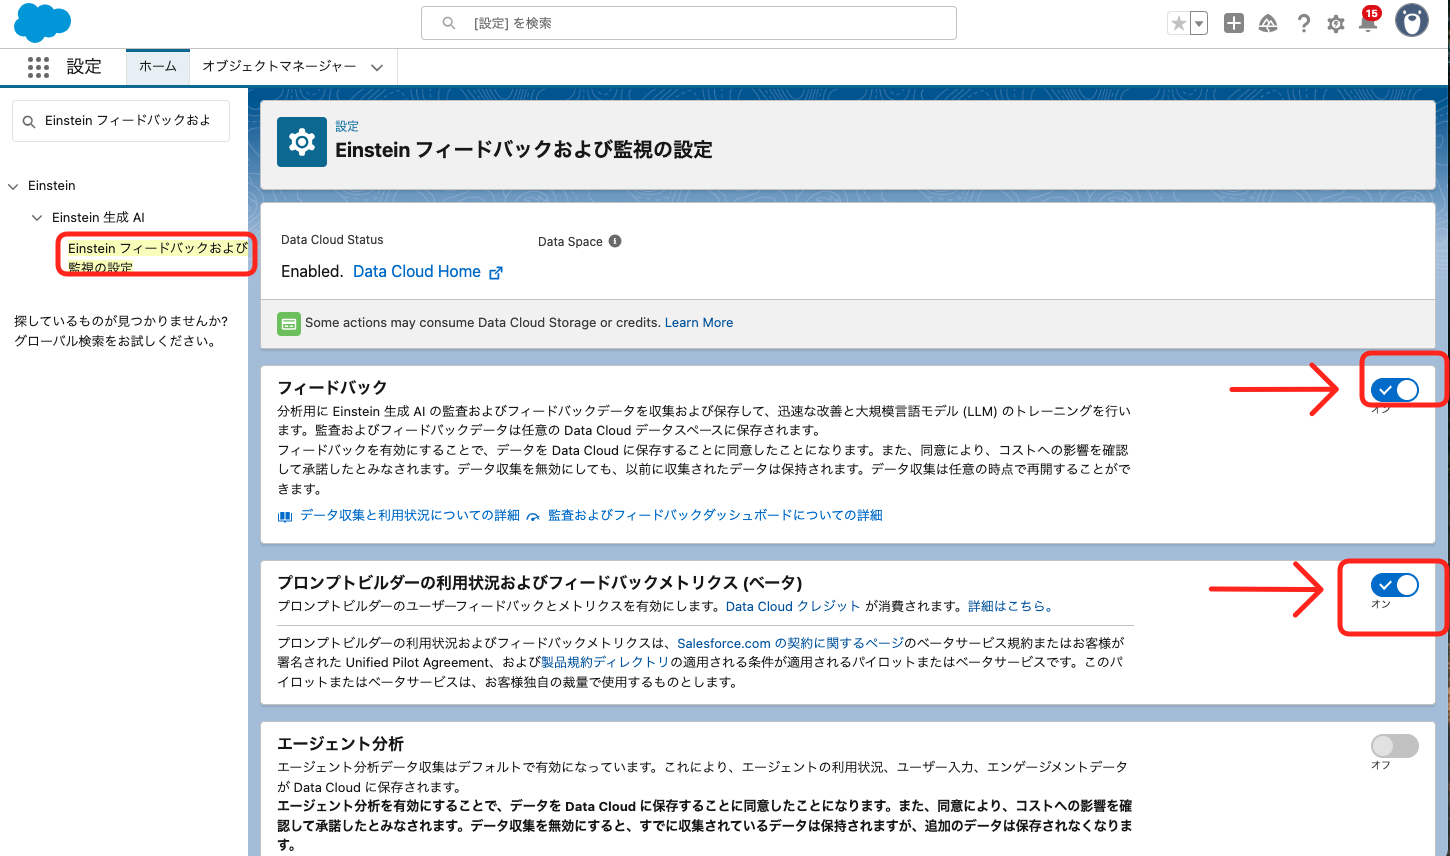The image size is (1450, 856).
Task: Collapse the Einstein tree node
Action: tap(13, 186)
